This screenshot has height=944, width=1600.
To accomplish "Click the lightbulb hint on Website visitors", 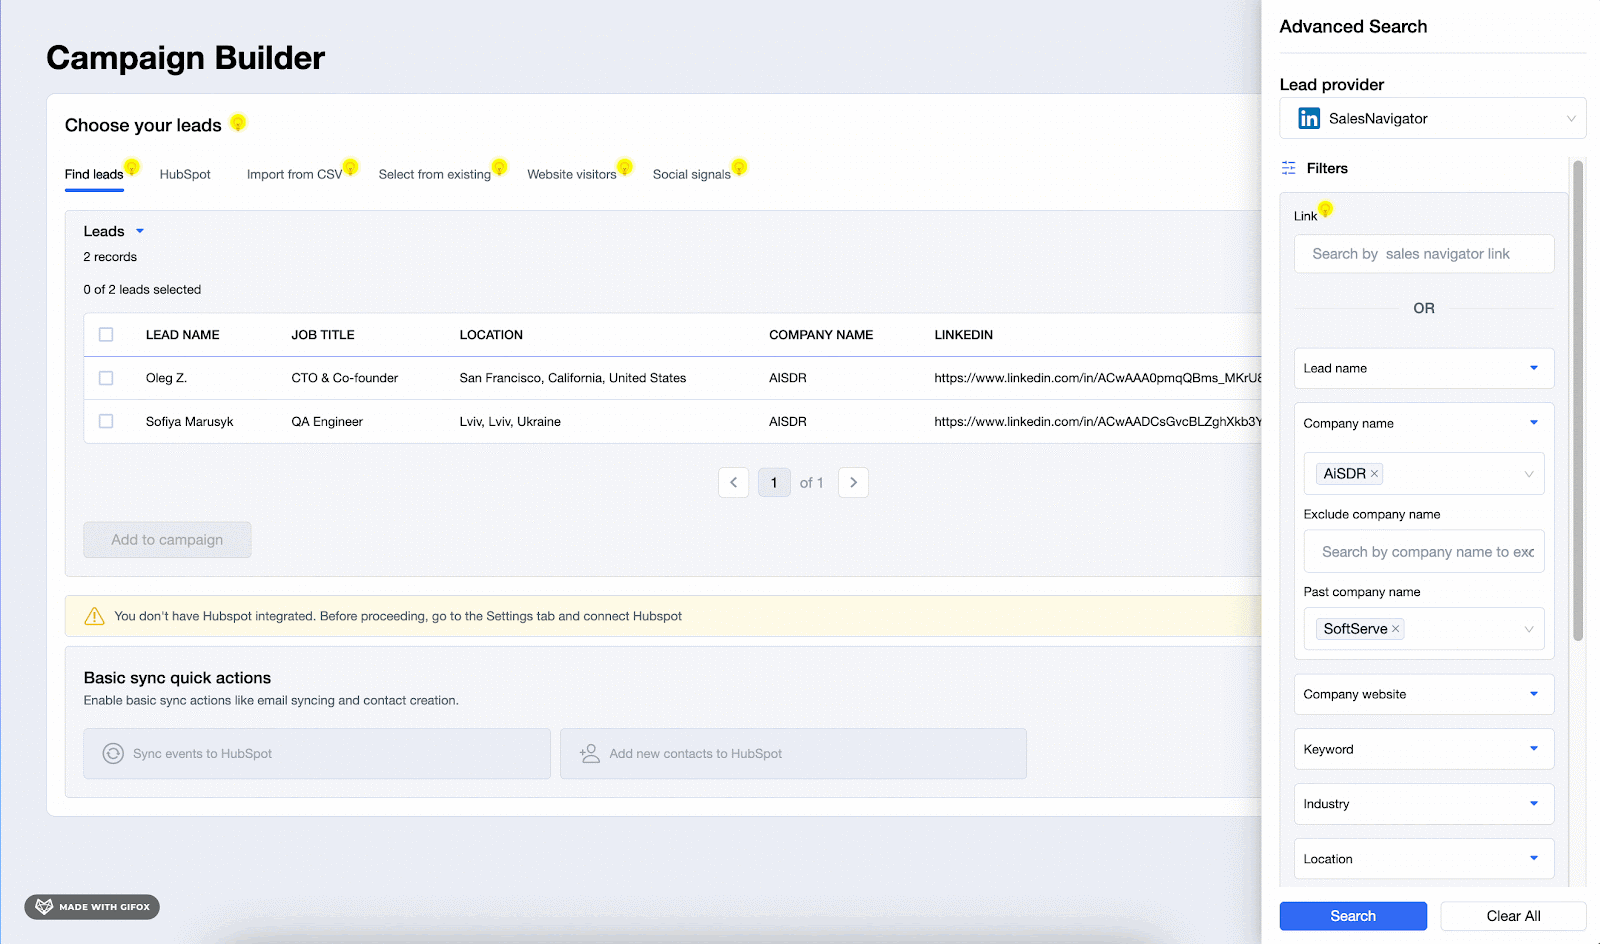I will coord(625,167).
